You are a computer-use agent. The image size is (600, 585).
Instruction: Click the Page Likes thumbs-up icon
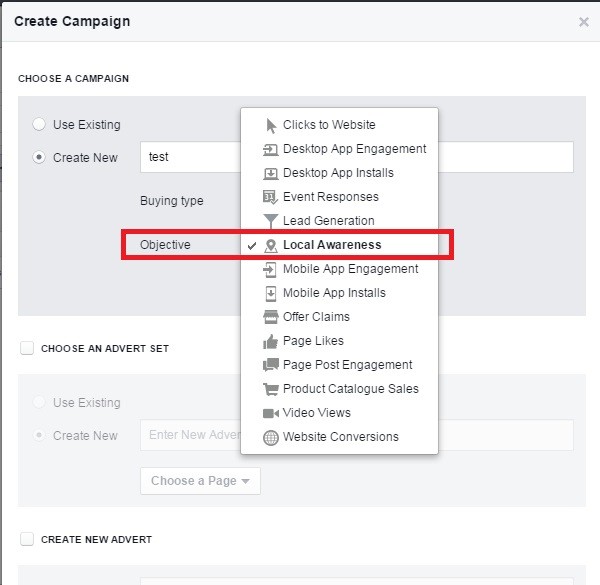pos(271,341)
